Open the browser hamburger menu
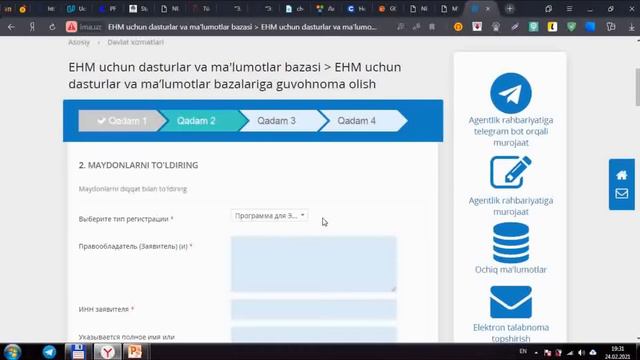 pyautogui.click(x=569, y=9)
